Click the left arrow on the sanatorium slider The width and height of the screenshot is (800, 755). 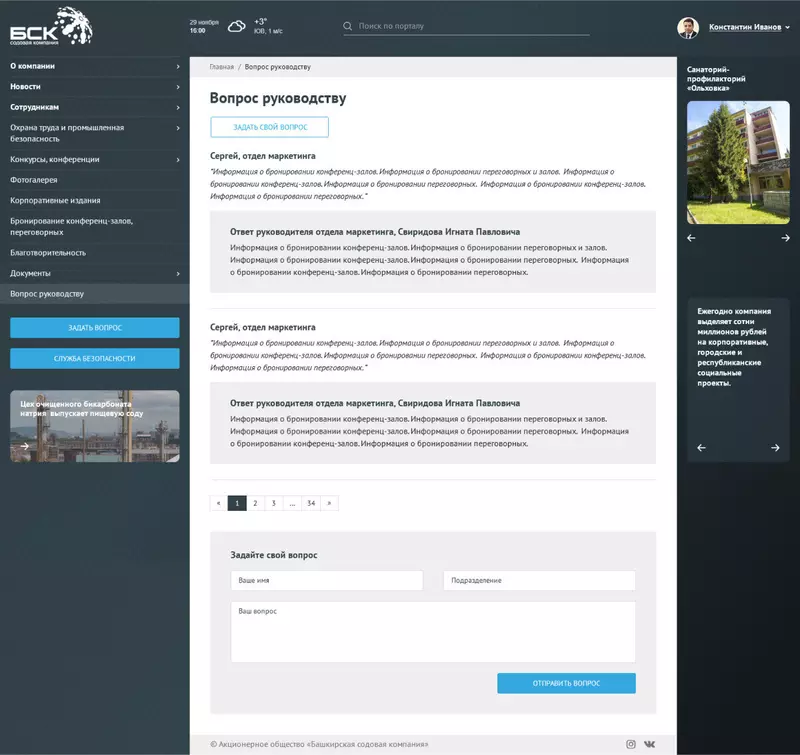692,237
